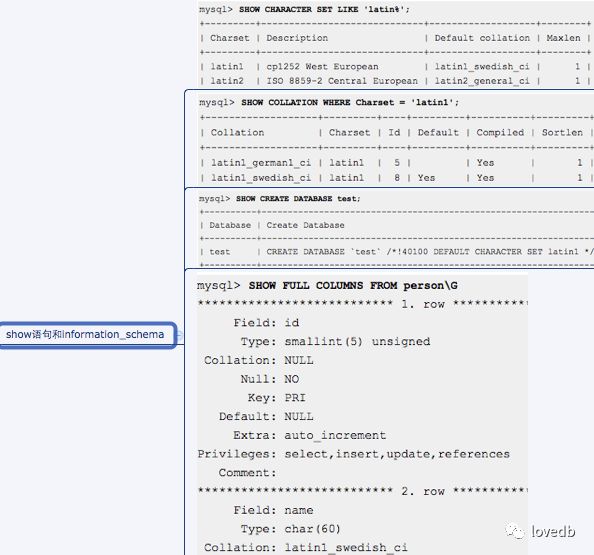This screenshot has width=594, height=555.
Task: Click the latin2 charset row
Action: (395, 81)
